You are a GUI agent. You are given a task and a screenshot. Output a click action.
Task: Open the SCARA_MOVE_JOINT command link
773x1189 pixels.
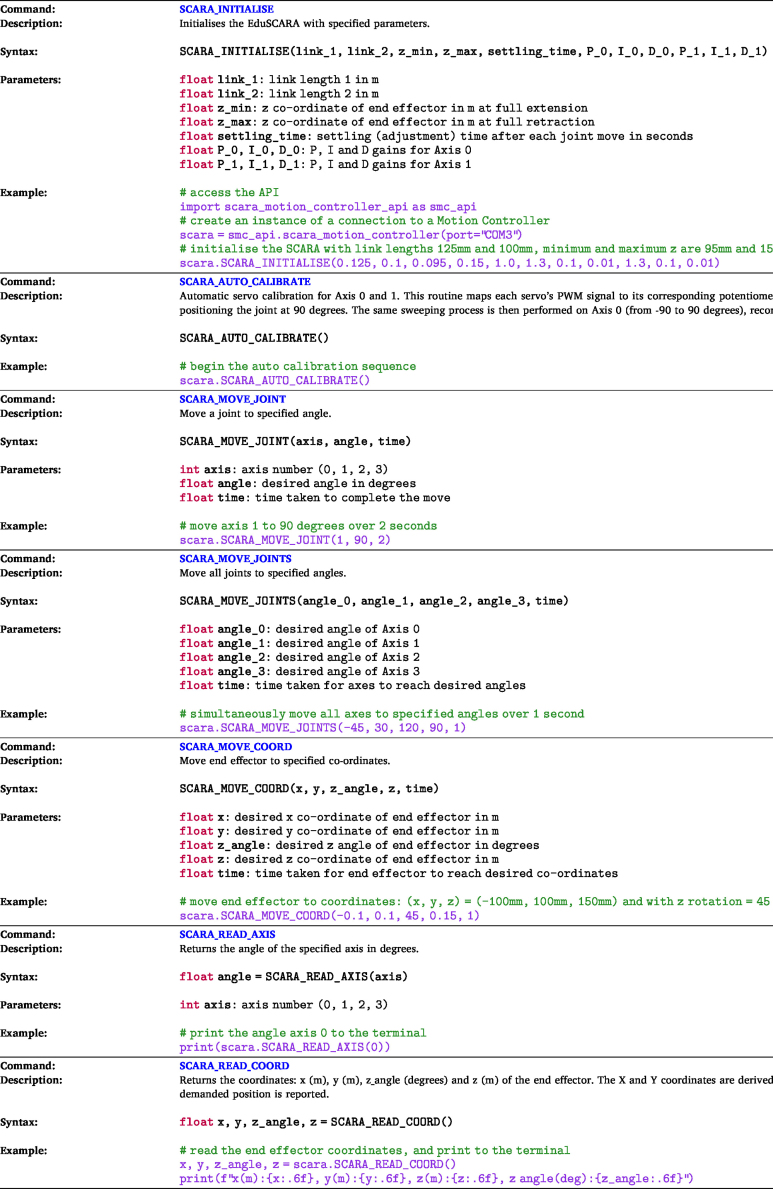(x=232, y=399)
